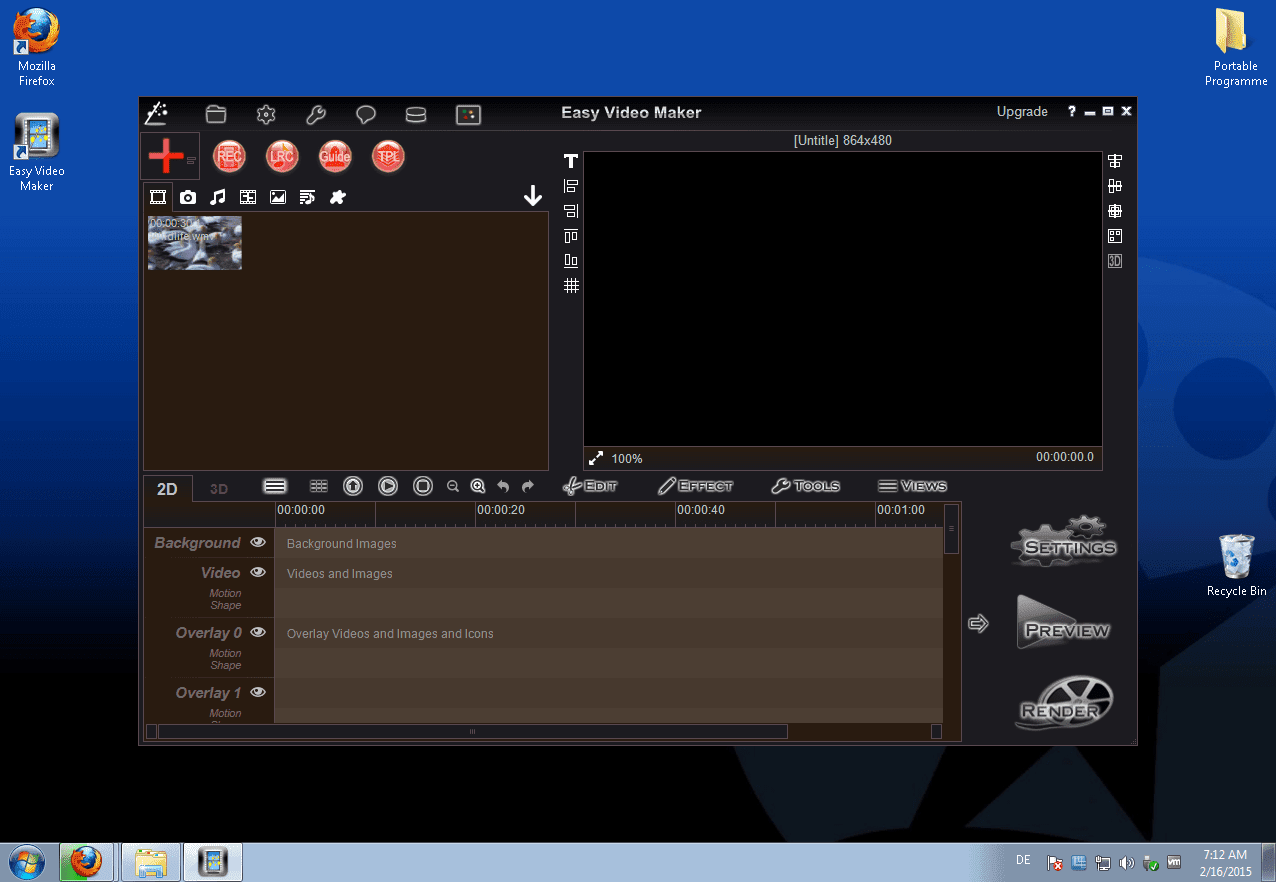
Task: Click the magic wand icon in title bar
Action: click(x=156, y=113)
